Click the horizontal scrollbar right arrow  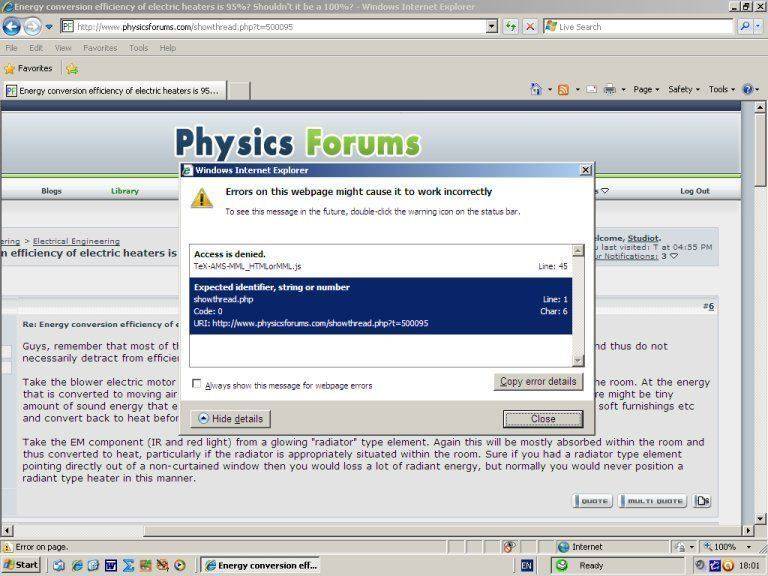tap(748, 530)
